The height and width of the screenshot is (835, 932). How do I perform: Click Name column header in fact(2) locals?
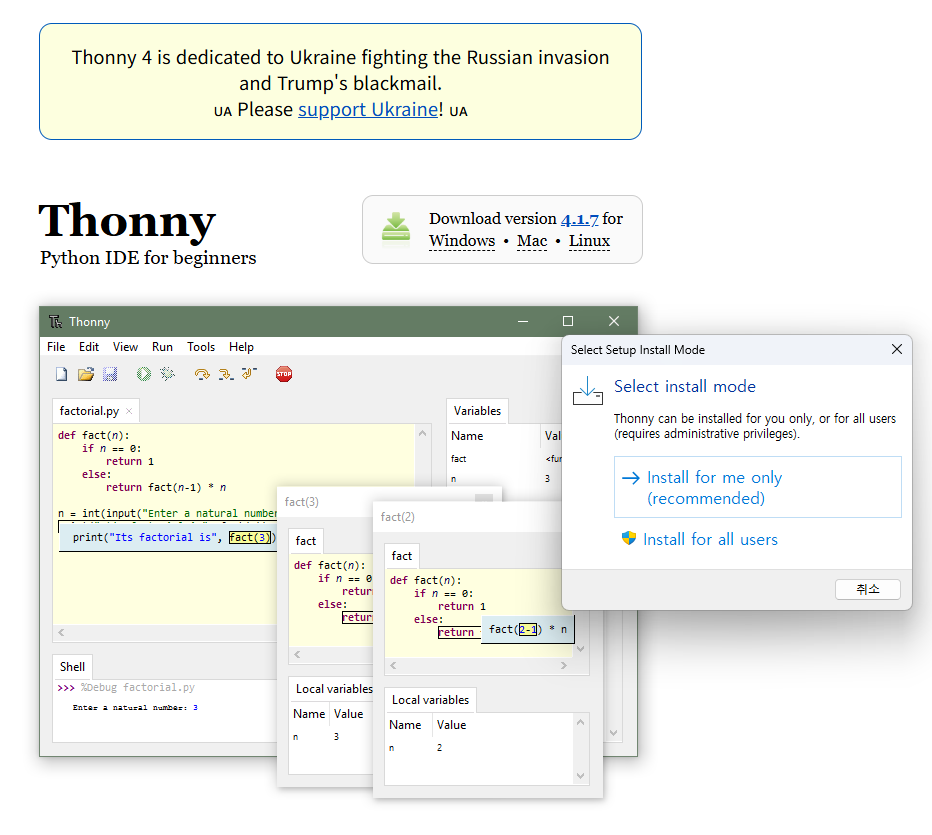click(405, 725)
